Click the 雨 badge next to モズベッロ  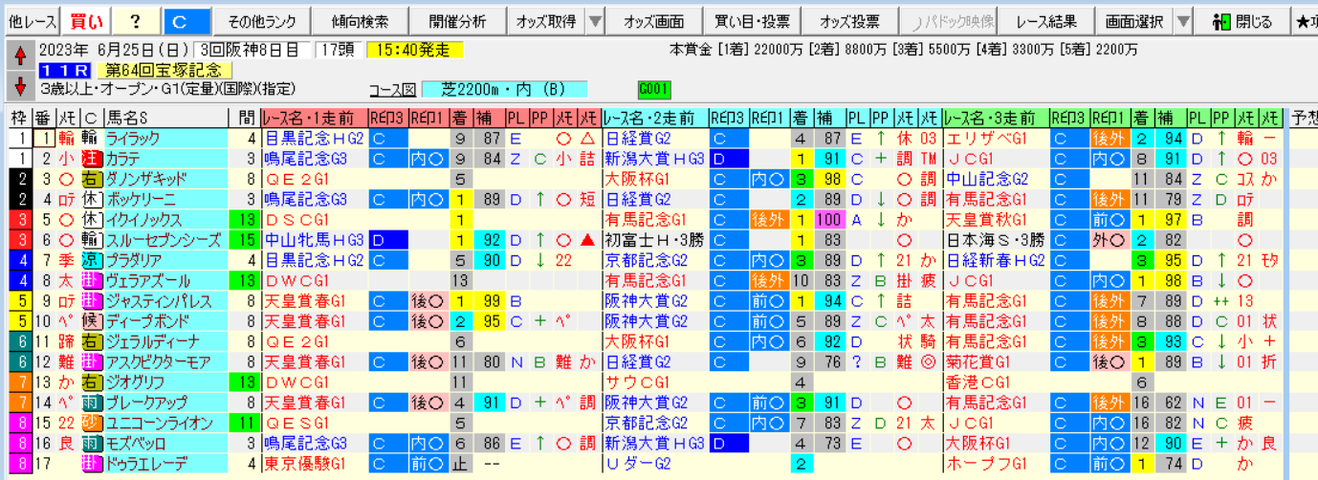(90, 443)
